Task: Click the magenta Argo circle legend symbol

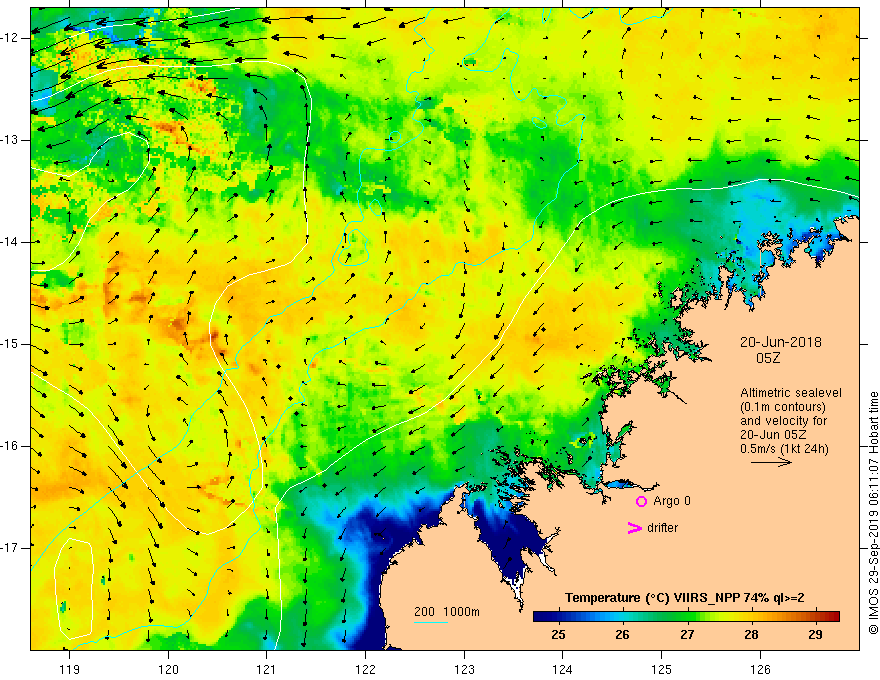Action: [x=641, y=502]
